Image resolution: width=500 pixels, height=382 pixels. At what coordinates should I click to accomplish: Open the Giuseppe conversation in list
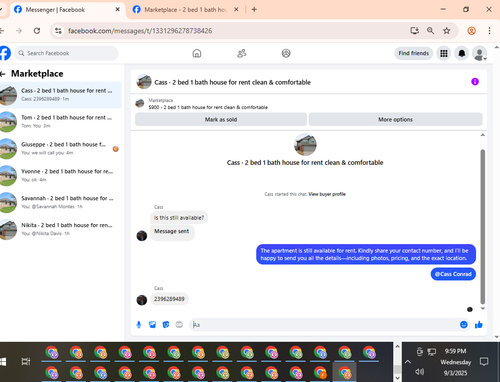point(60,149)
